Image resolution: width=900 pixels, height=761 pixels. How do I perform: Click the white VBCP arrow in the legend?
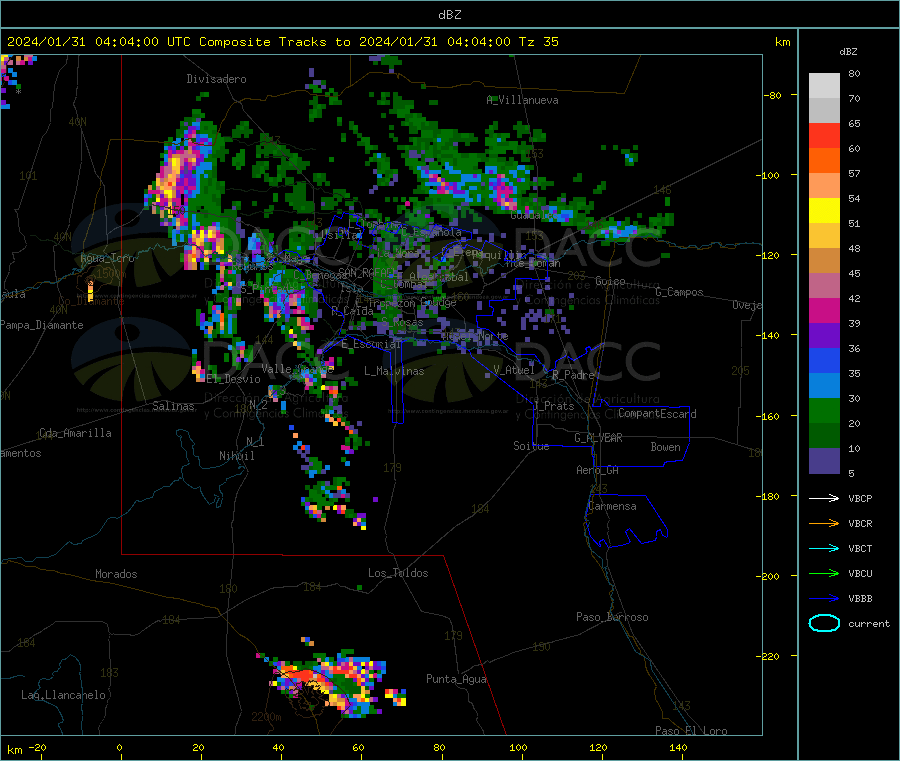(824, 498)
